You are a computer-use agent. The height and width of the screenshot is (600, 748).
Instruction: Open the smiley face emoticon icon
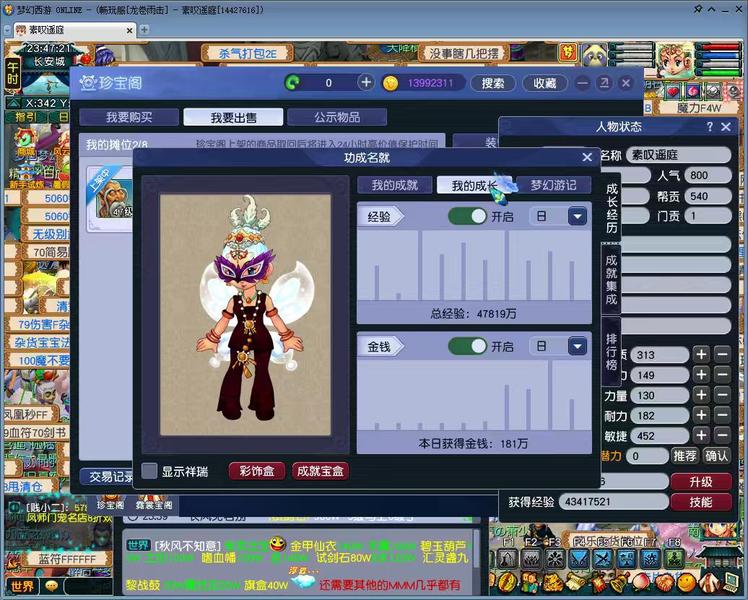tap(686, 582)
